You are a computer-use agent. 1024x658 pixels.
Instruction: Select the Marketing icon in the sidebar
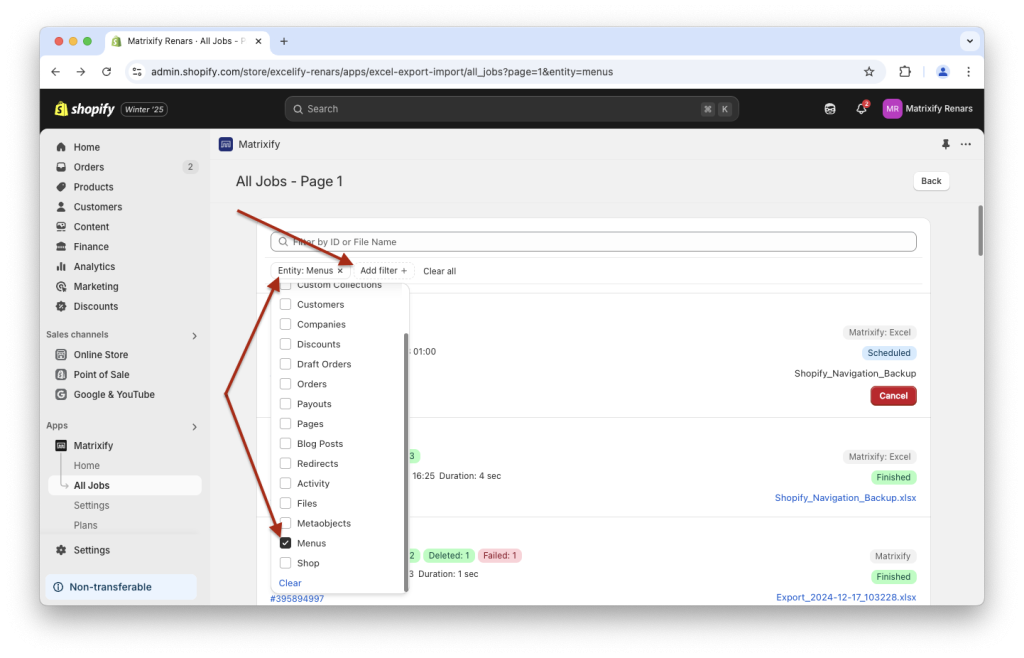click(x=62, y=286)
